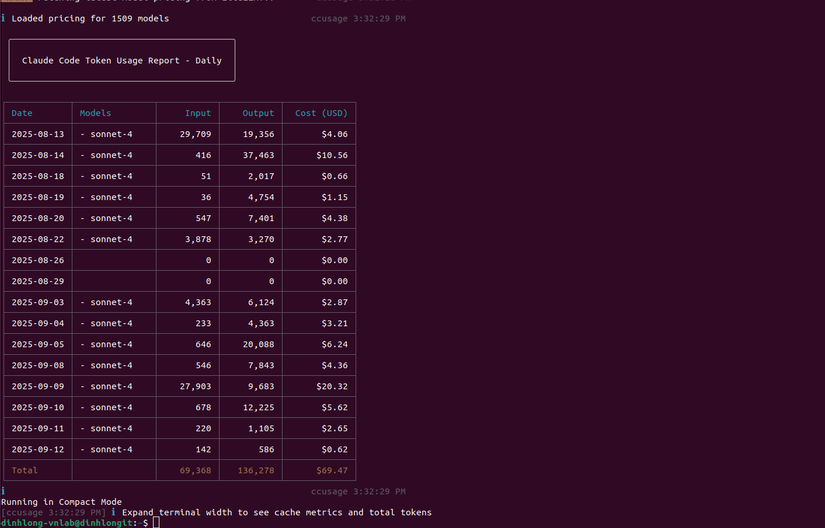
Task: Click the output value 586
Action: pyautogui.click(x=266, y=450)
